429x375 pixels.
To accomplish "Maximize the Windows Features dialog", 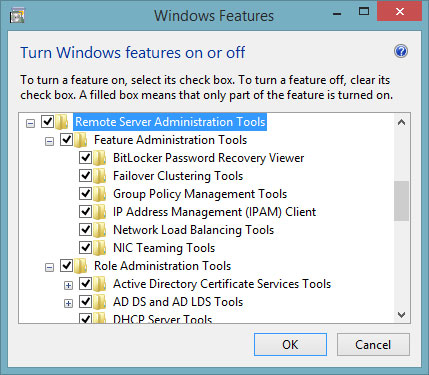I will 364,12.
